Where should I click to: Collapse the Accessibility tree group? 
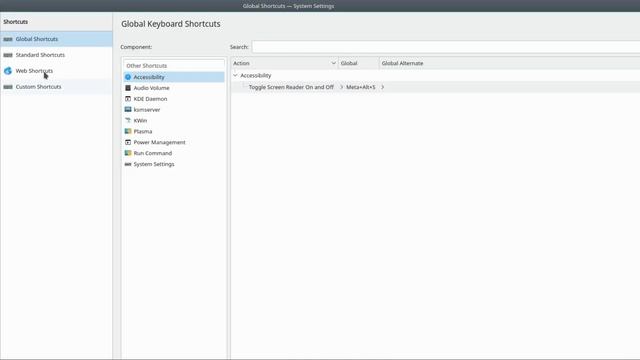pyautogui.click(x=235, y=76)
